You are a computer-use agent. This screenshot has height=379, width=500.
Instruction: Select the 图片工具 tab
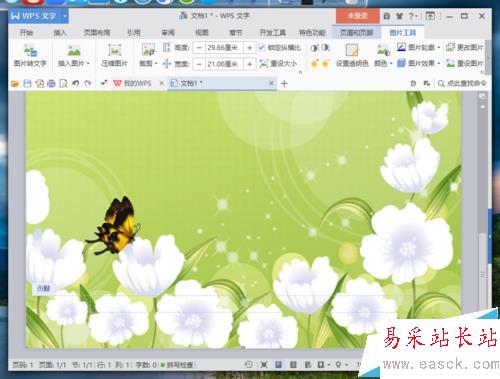pos(403,33)
